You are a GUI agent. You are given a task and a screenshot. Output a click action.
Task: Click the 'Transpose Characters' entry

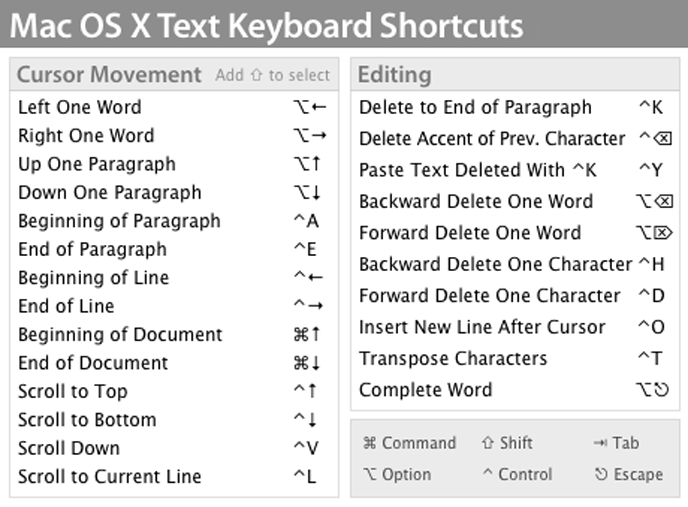point(453,358)
